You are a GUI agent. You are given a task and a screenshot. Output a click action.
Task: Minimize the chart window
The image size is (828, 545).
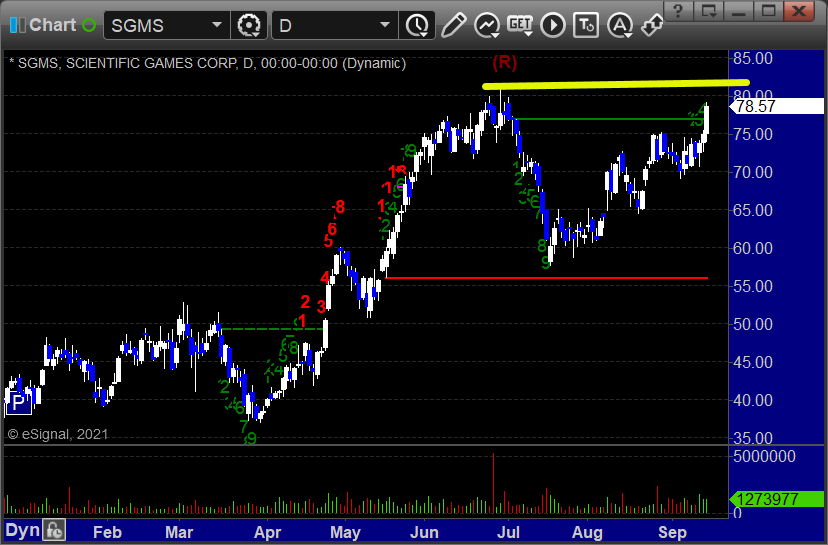(x=738, y=10)
